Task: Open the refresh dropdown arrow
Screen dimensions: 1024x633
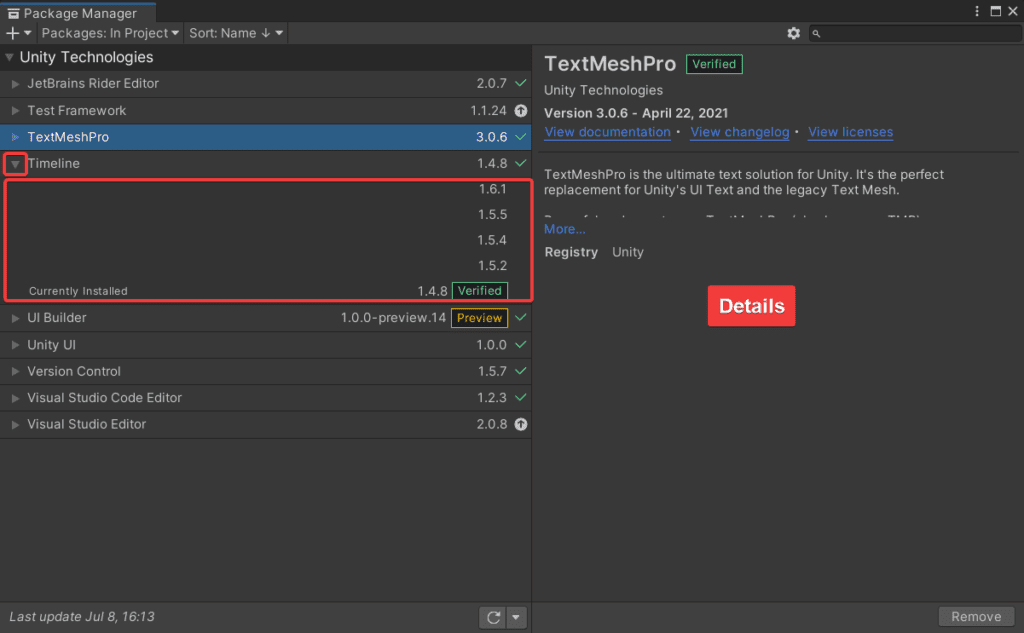Action: tap(516, 617)
